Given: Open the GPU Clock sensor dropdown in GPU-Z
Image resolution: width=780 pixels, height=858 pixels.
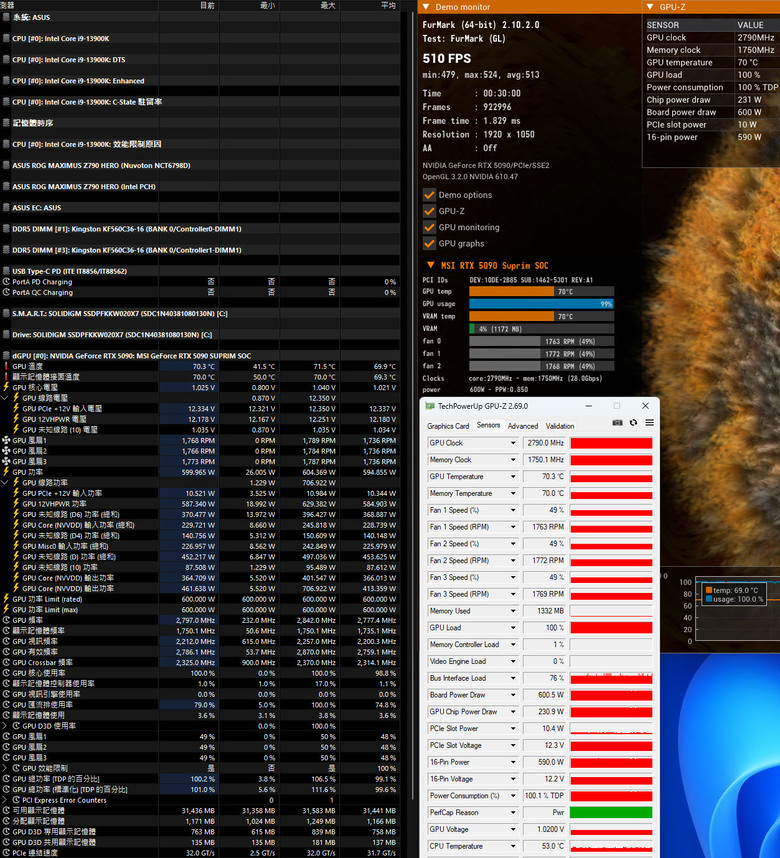Looking at the screenshot, I should [513, 443].
